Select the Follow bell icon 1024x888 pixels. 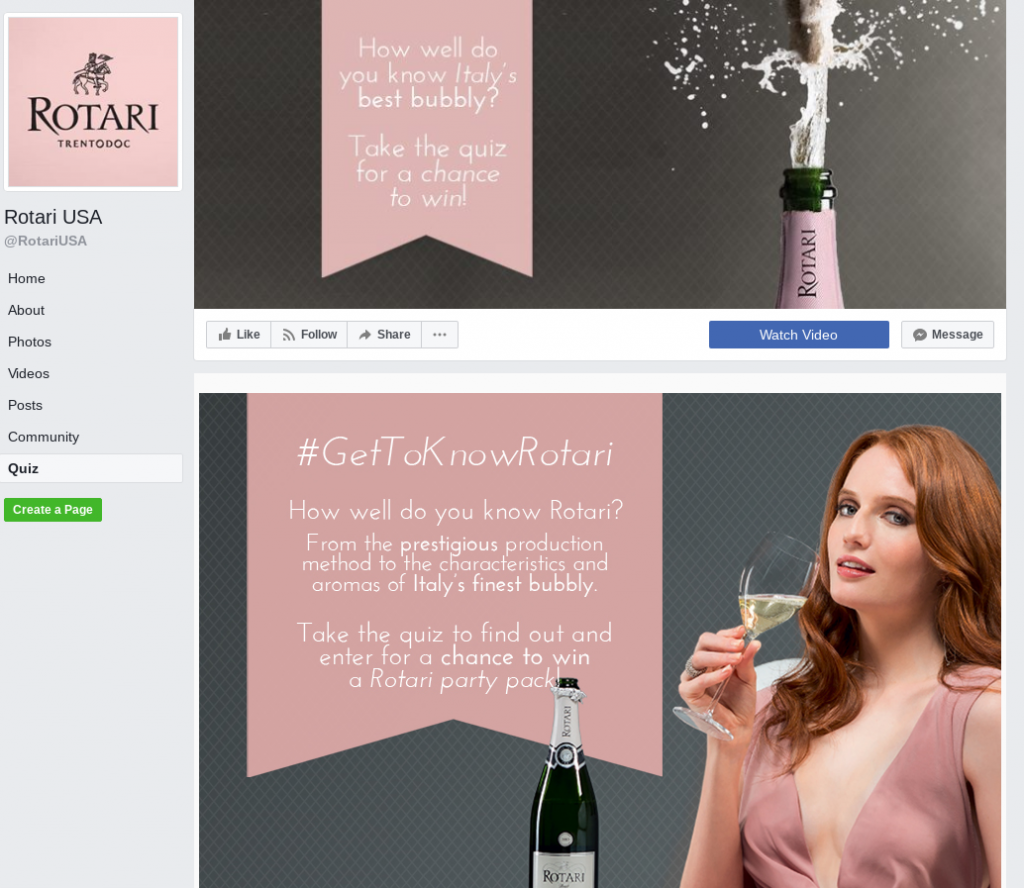(288, 334)
